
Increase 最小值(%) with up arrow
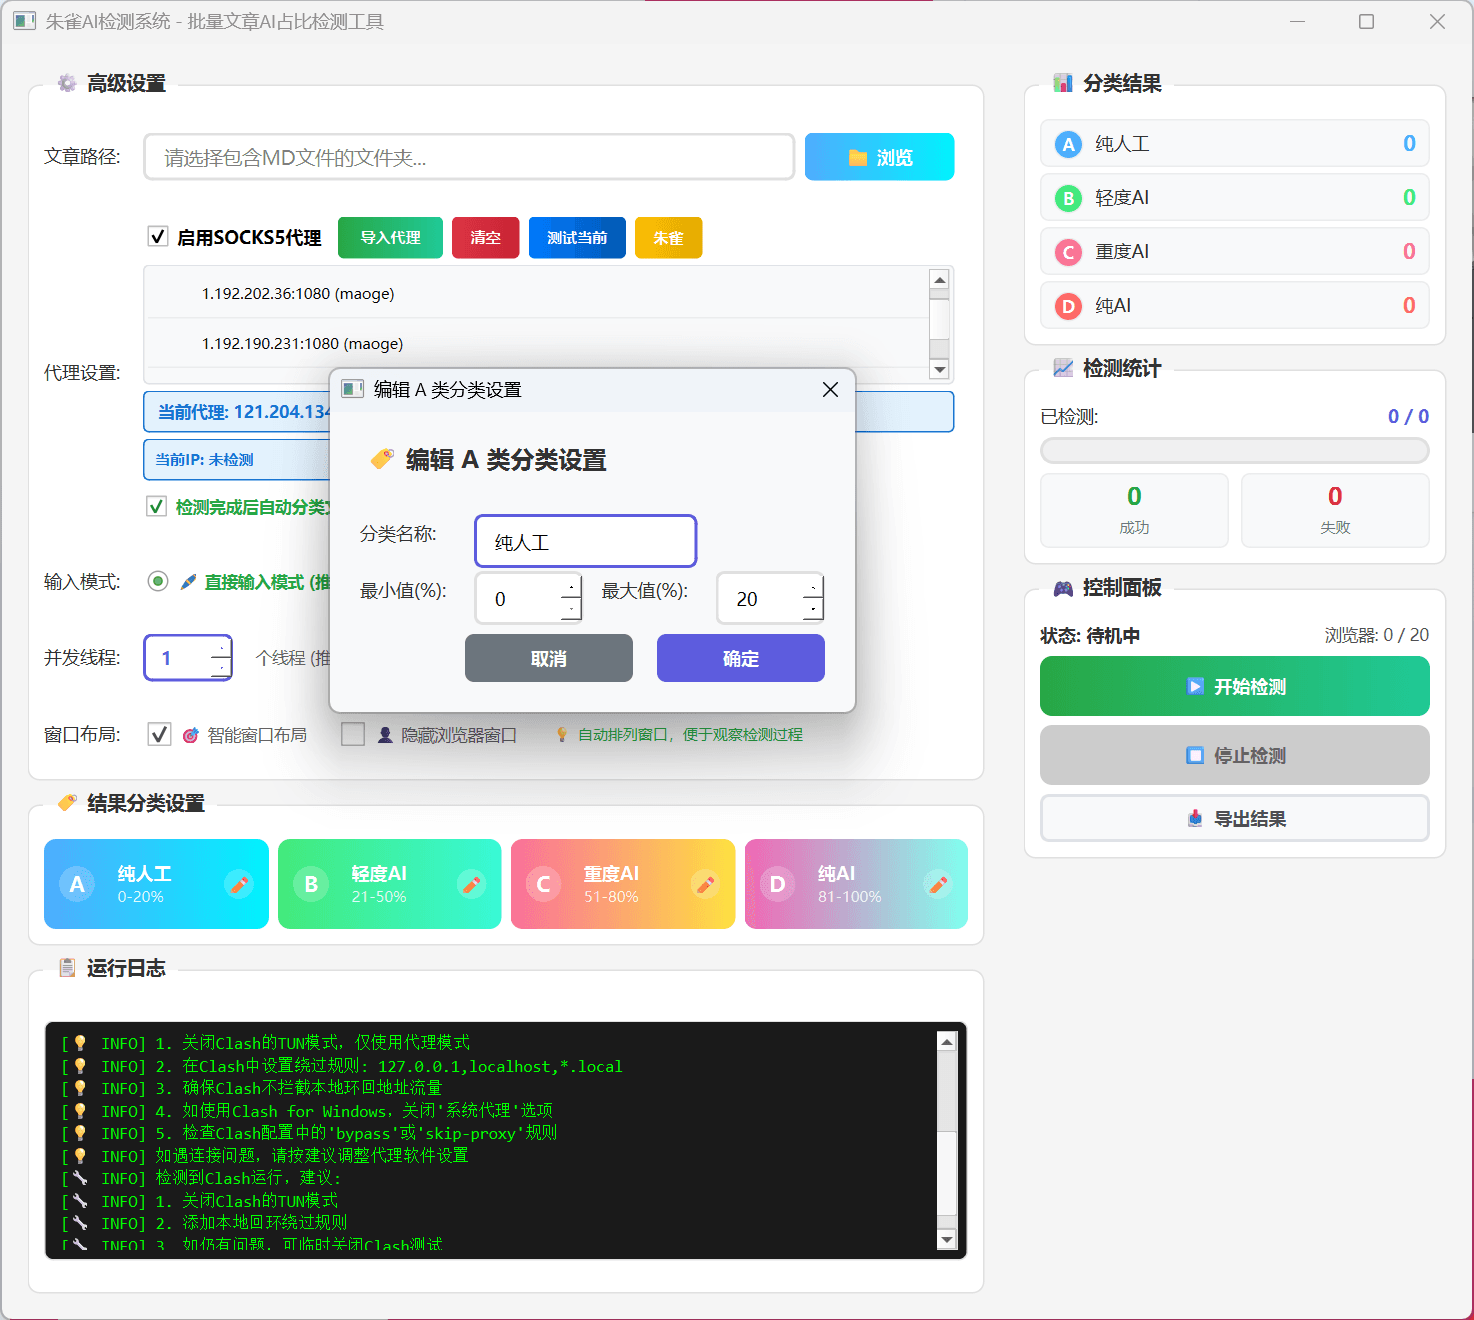[571, 587]
